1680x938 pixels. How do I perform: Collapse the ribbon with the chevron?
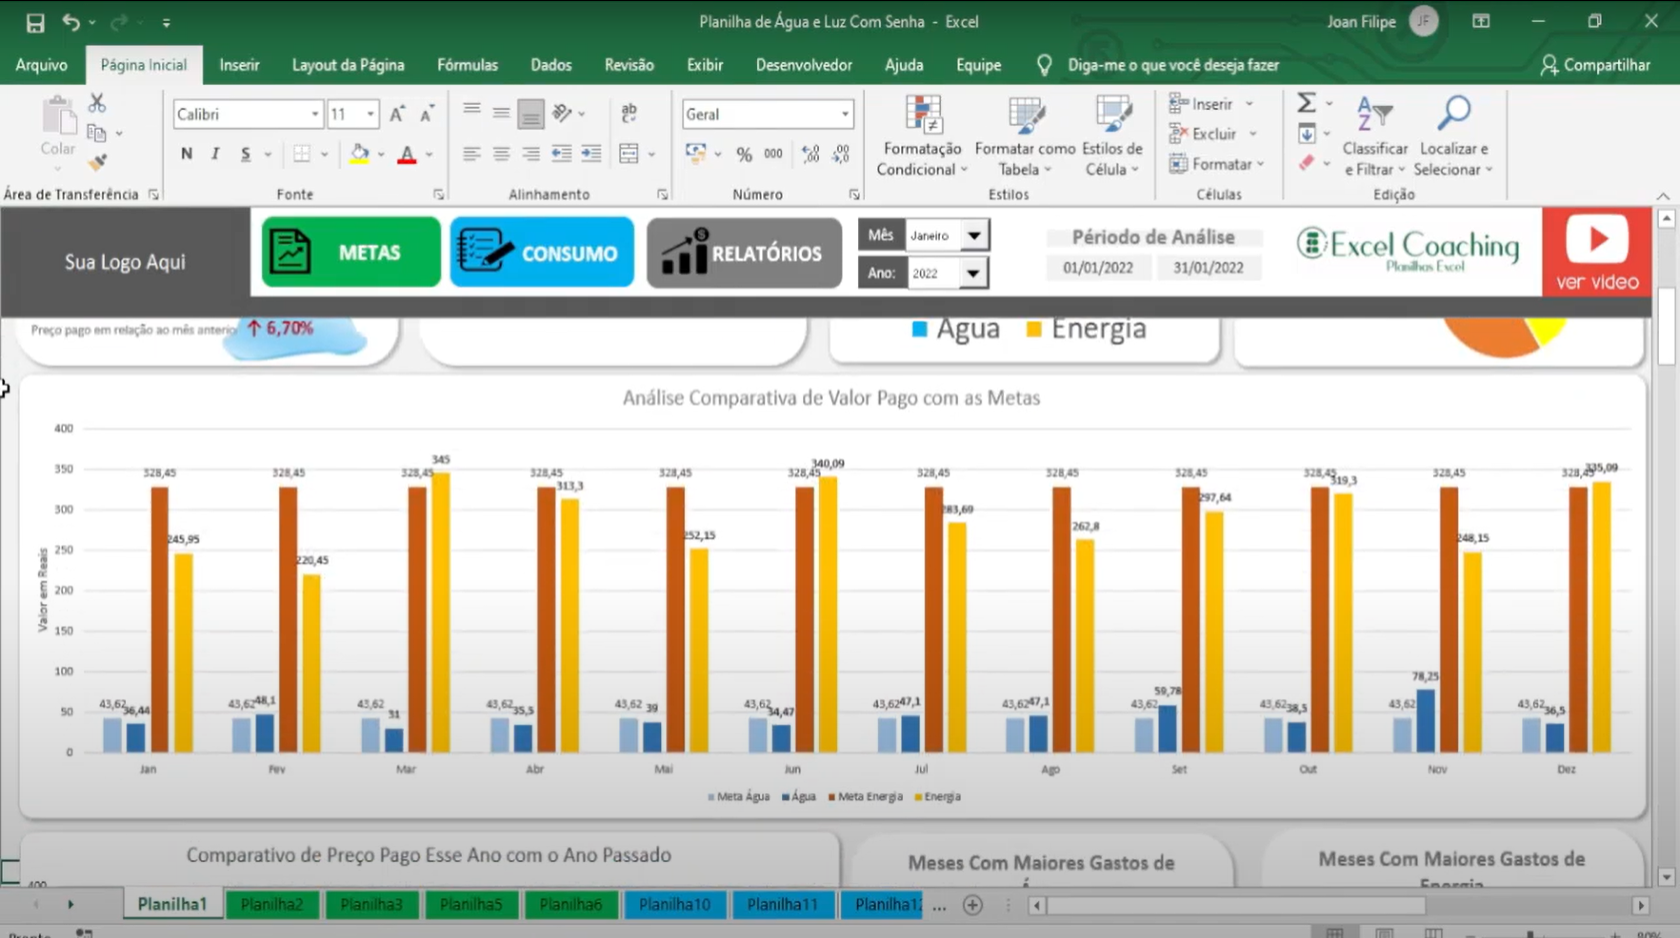click(1663, 196)
